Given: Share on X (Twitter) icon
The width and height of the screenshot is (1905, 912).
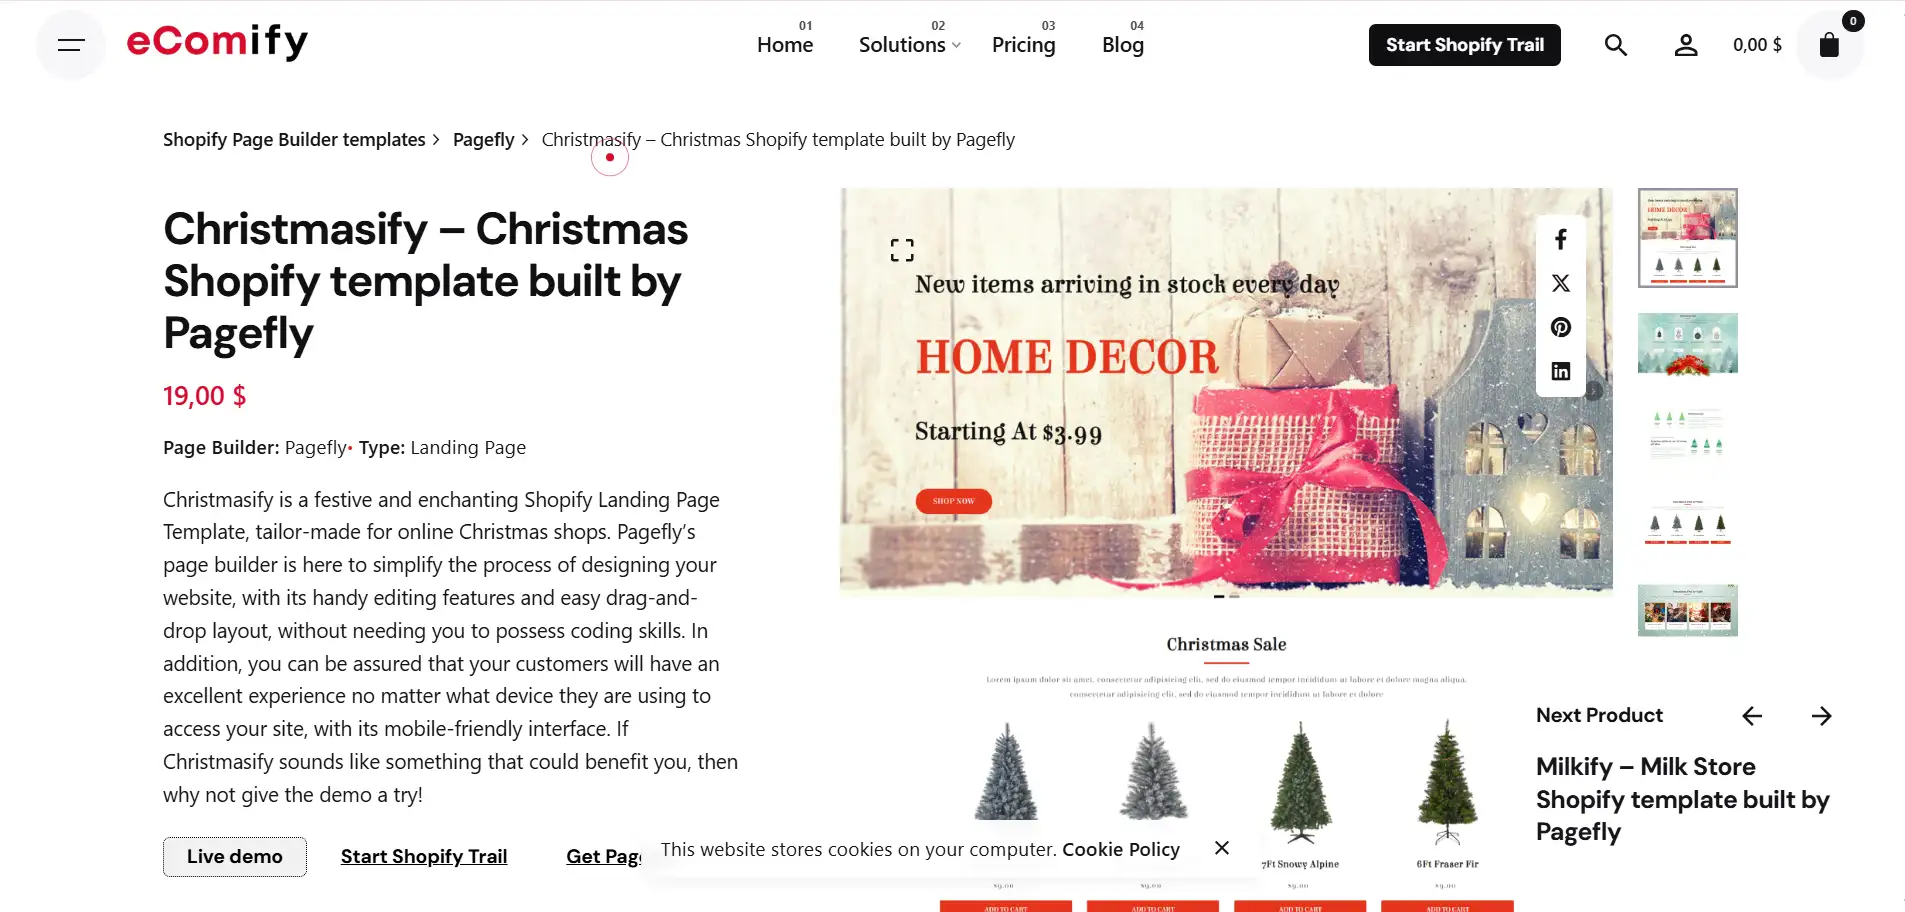Looking at the screenshot, I should click(x=1561, y=283).
